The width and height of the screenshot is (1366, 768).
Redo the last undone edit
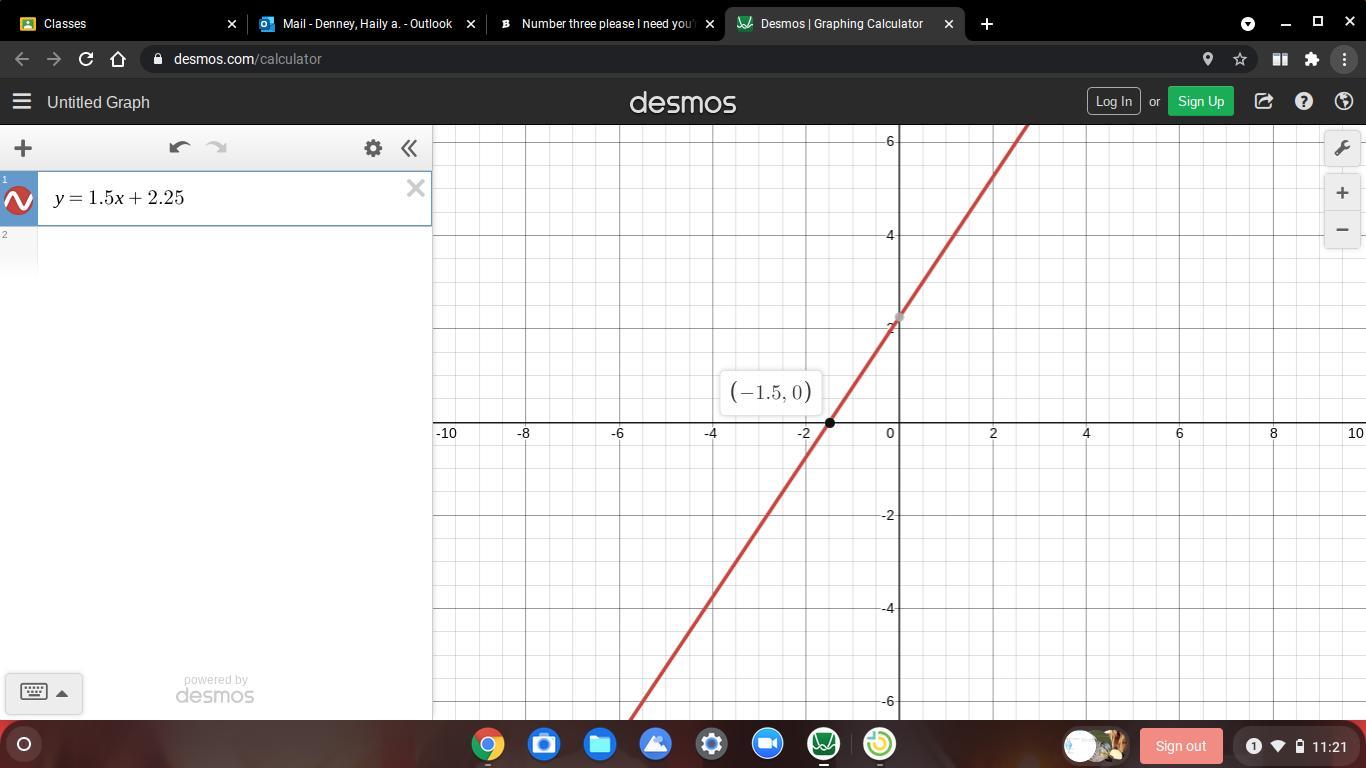(x=216, y=148)
